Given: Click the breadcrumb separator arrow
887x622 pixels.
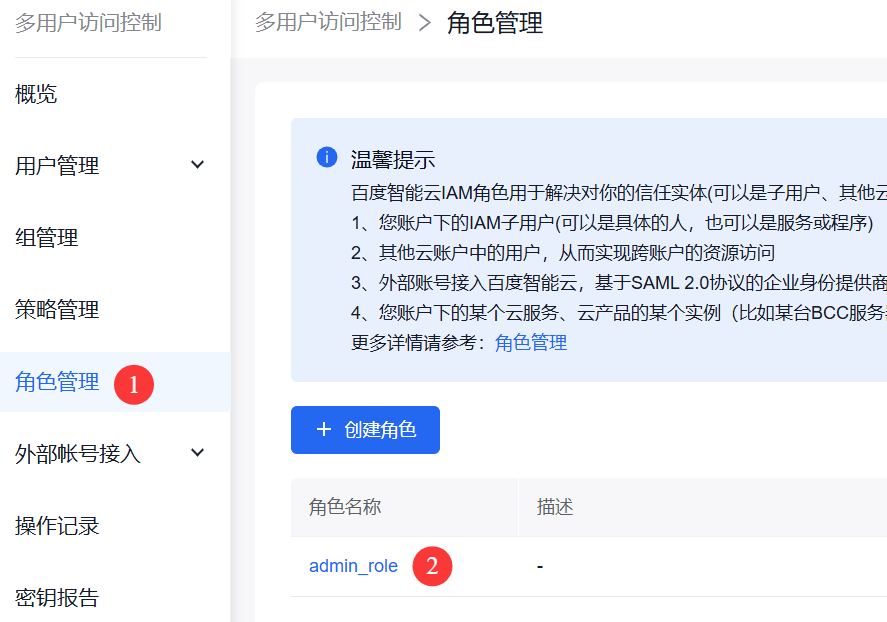Looking at the screenshot, I should [425, 23].
